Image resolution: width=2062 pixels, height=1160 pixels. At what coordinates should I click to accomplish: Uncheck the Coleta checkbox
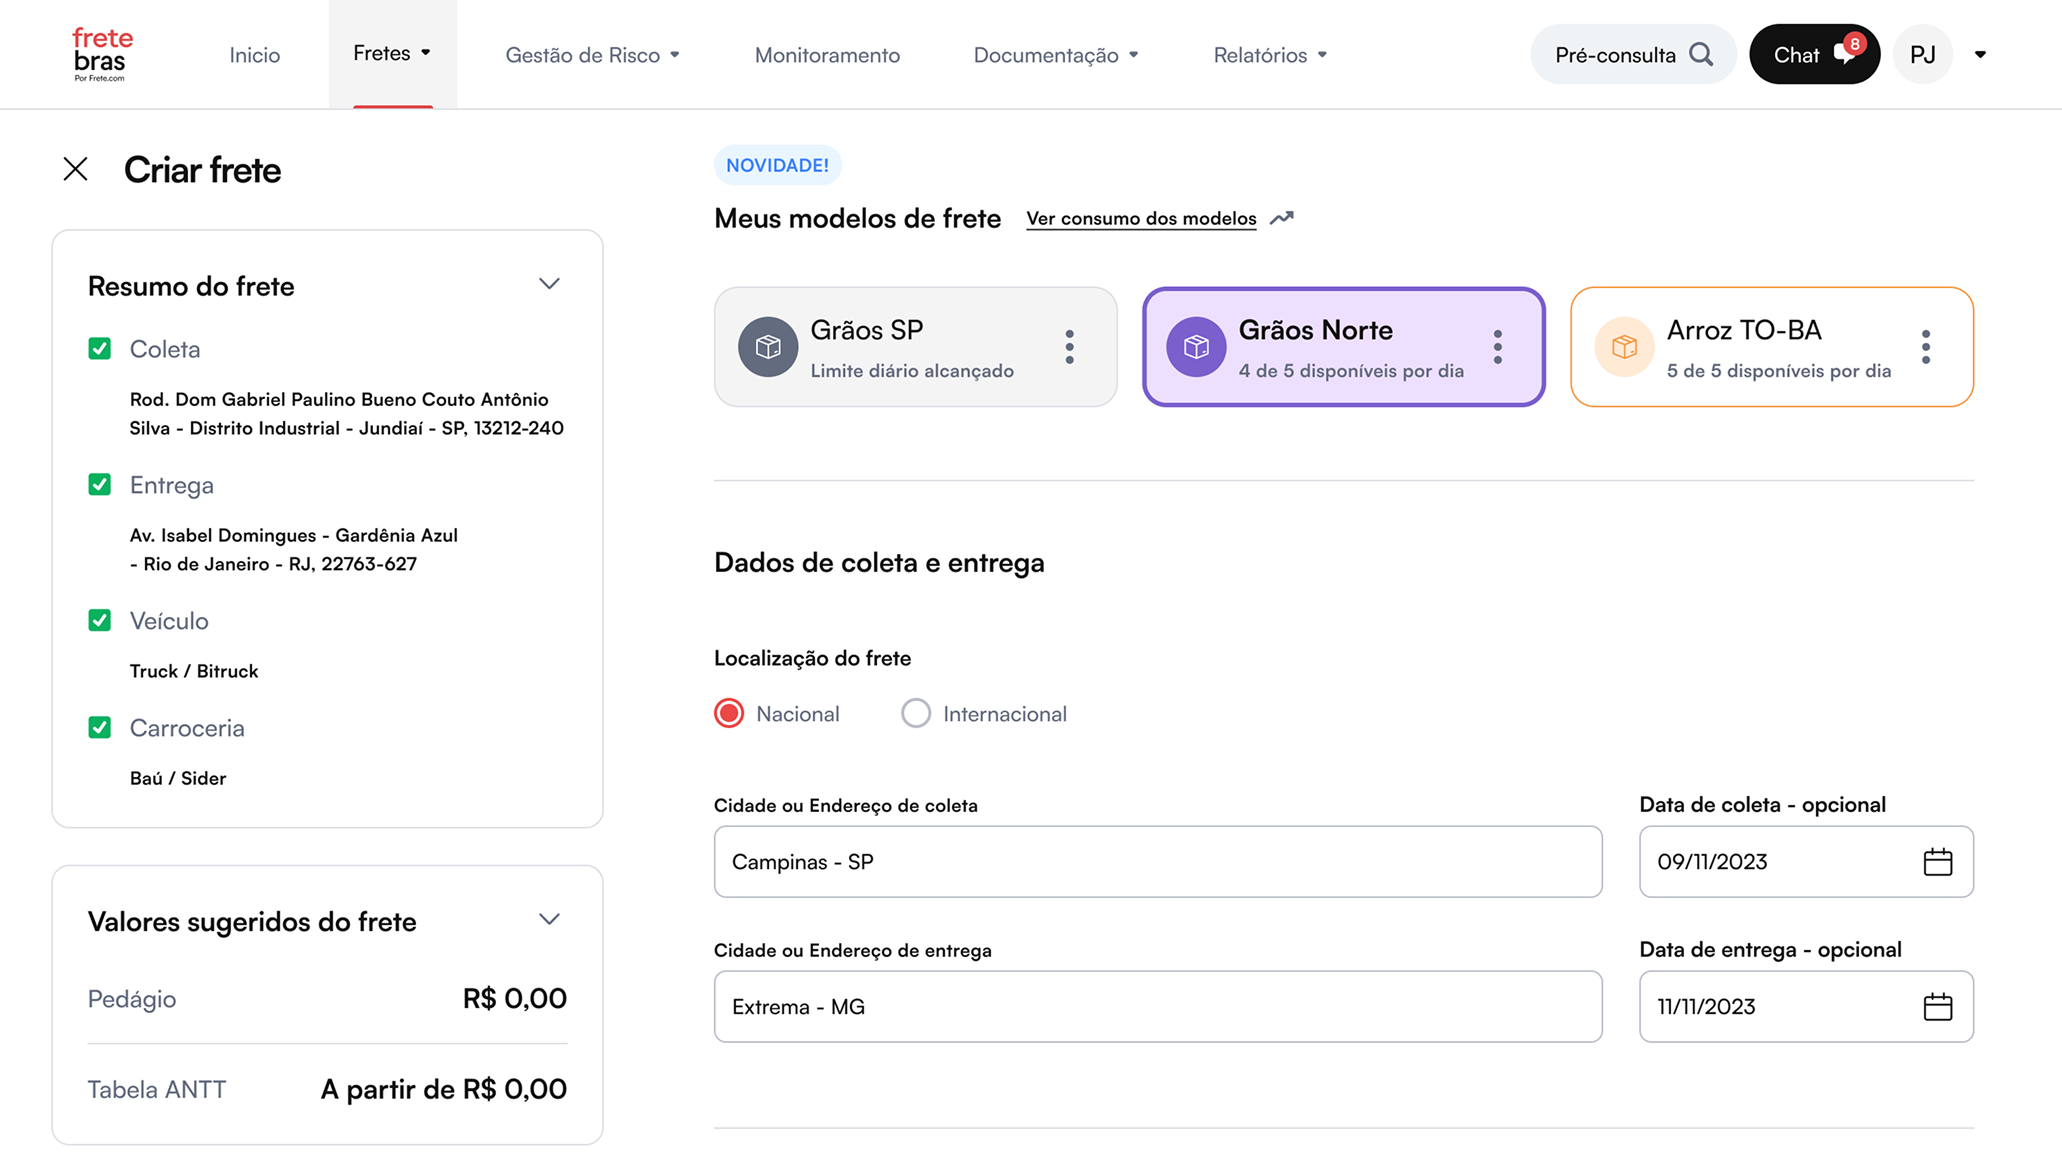(x=100, y=348)
